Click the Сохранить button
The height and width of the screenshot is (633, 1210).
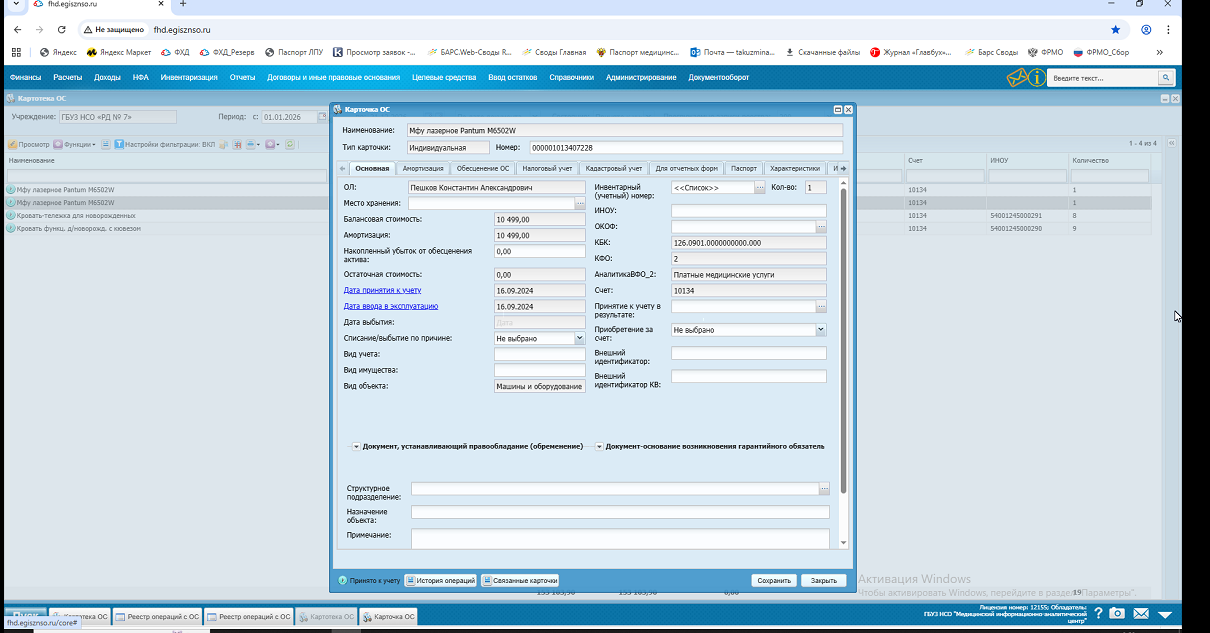(774, 580)
